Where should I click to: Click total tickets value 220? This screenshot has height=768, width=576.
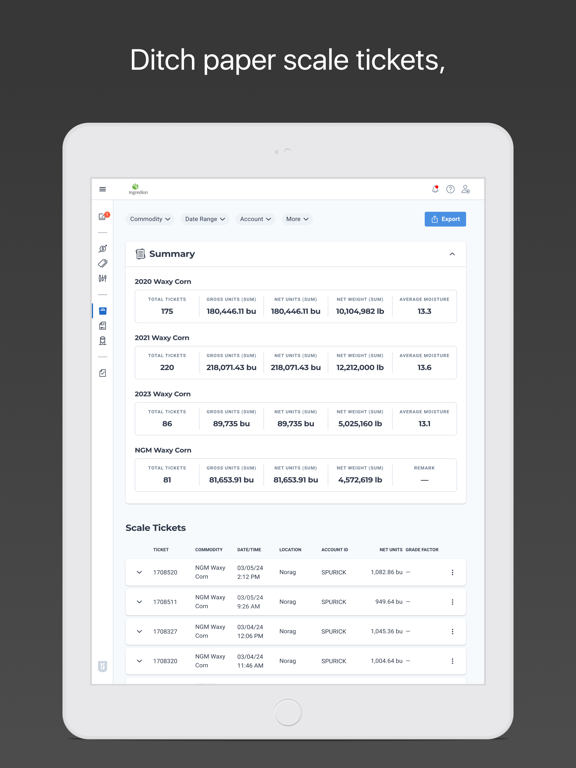[167, 367]
